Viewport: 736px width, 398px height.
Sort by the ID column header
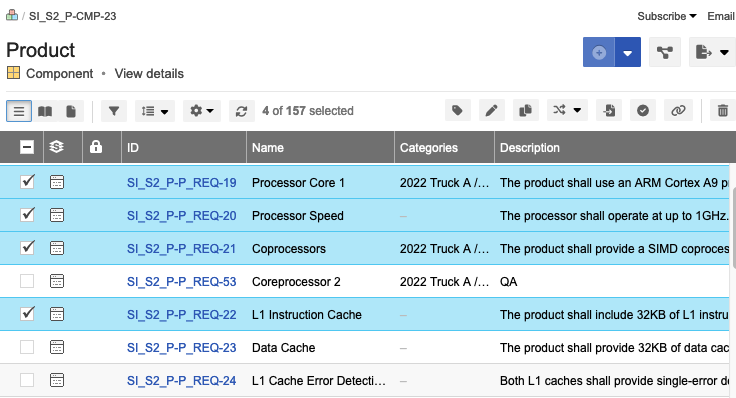(x=184, y=147)
